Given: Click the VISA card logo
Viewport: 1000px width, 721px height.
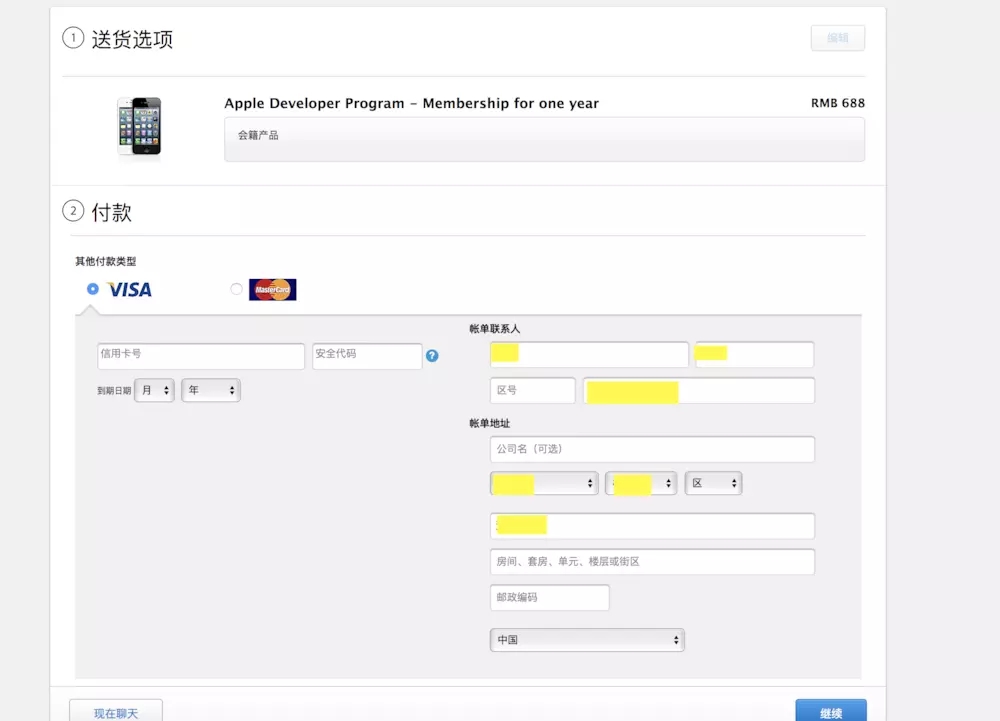Looking at the screenshot, I should tap(130, 290).
